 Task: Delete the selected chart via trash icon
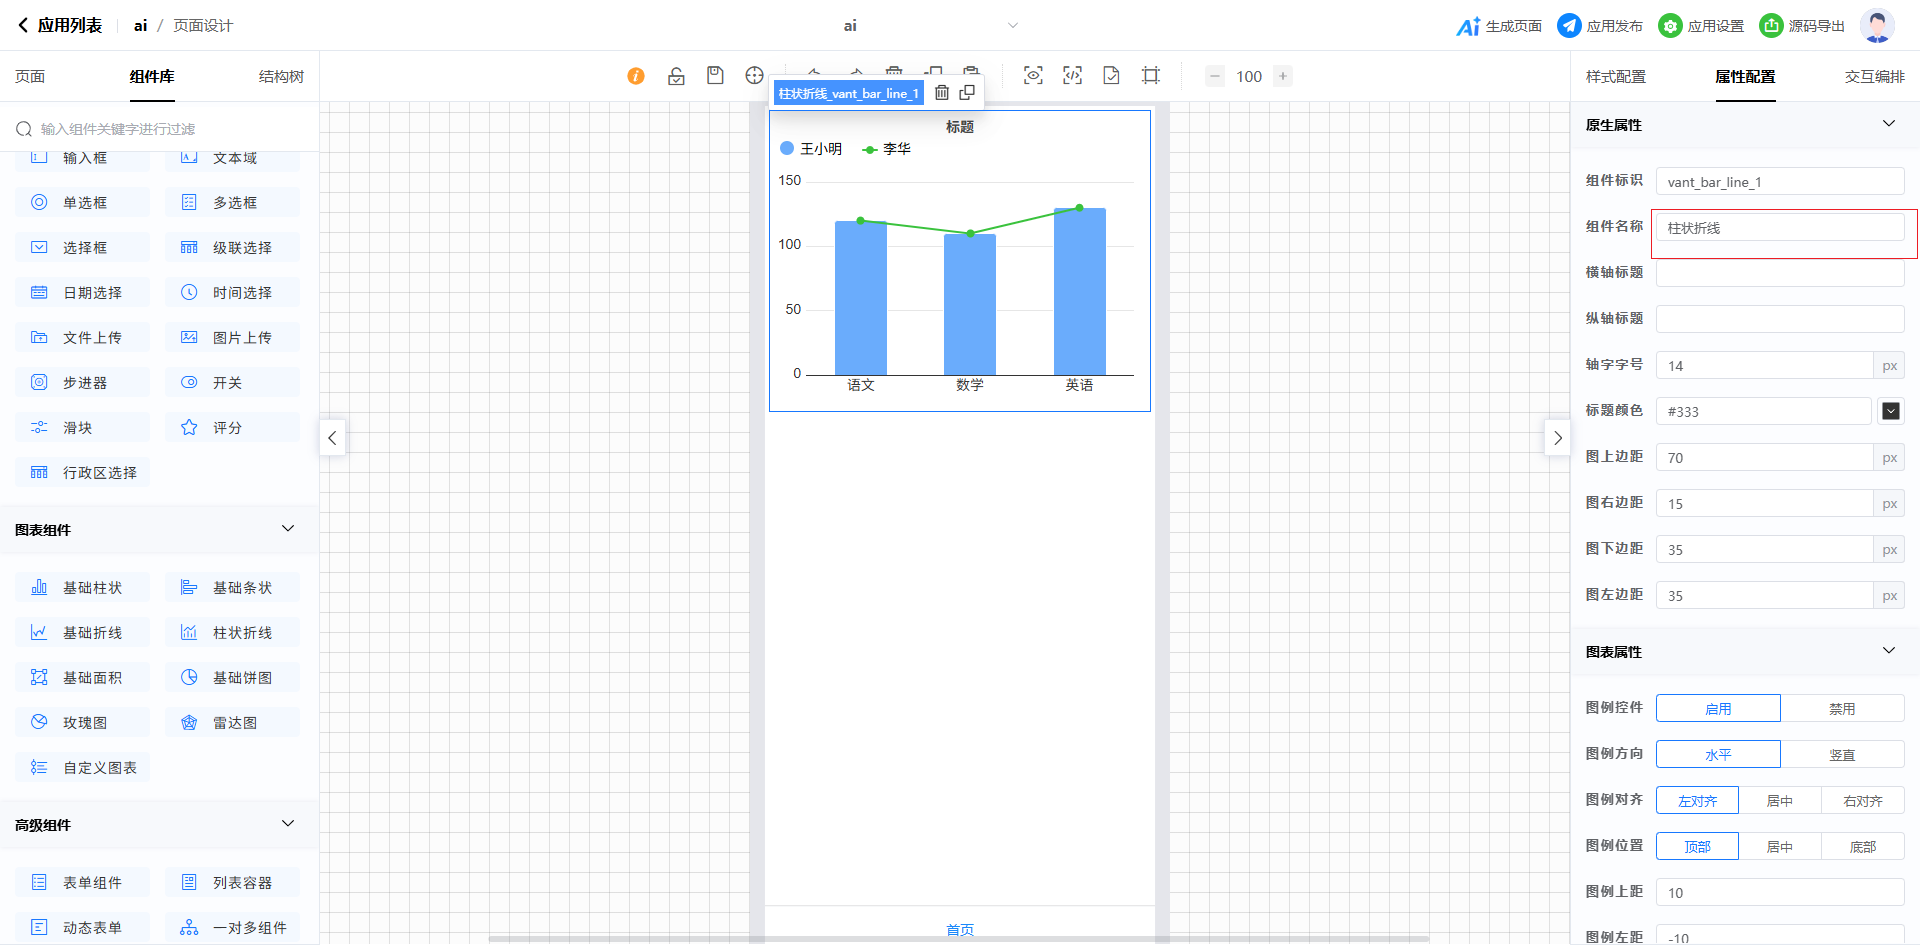coord(942,93)
